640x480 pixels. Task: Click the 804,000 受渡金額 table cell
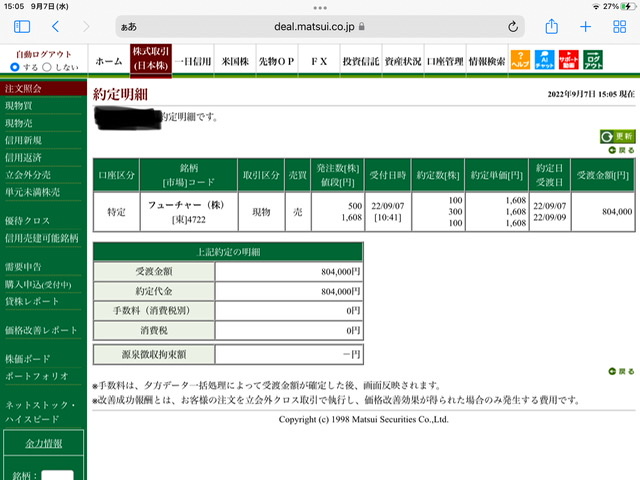[x=603, y=211]
